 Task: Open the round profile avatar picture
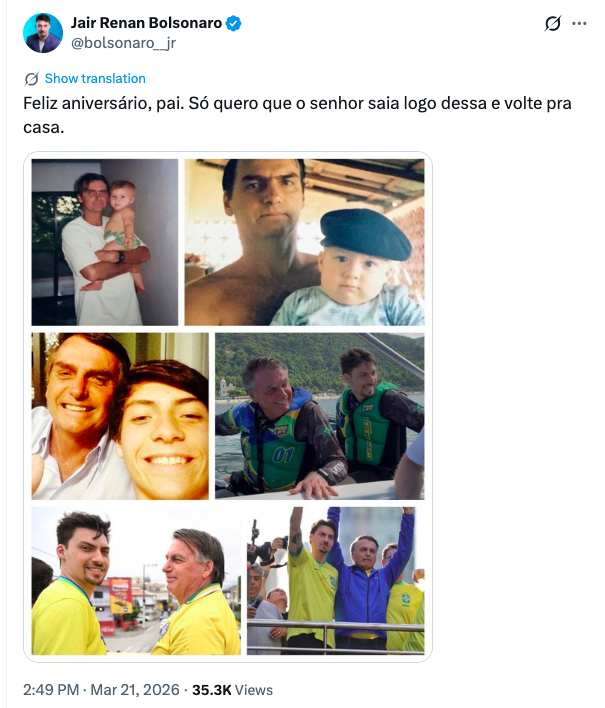[43, 33]
